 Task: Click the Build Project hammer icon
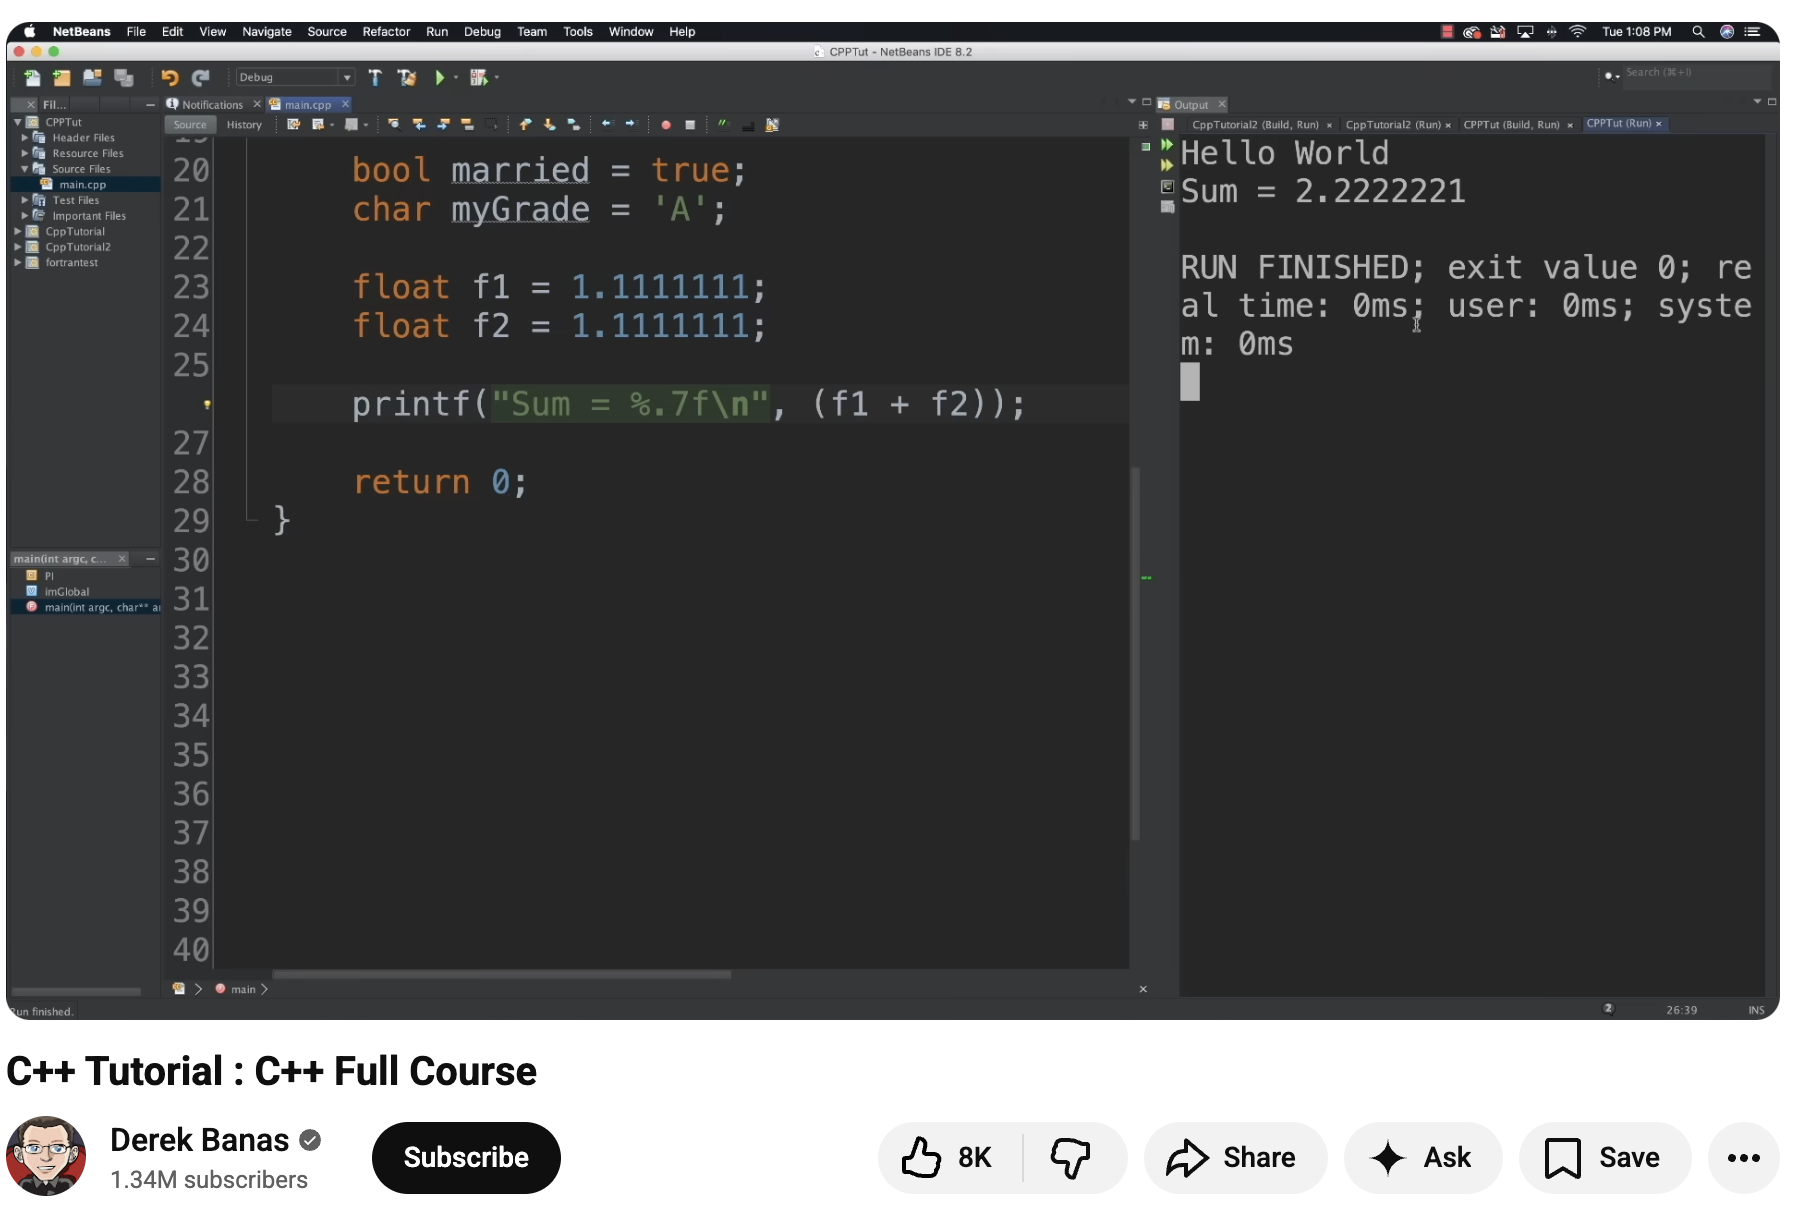(x=375, y=77)
